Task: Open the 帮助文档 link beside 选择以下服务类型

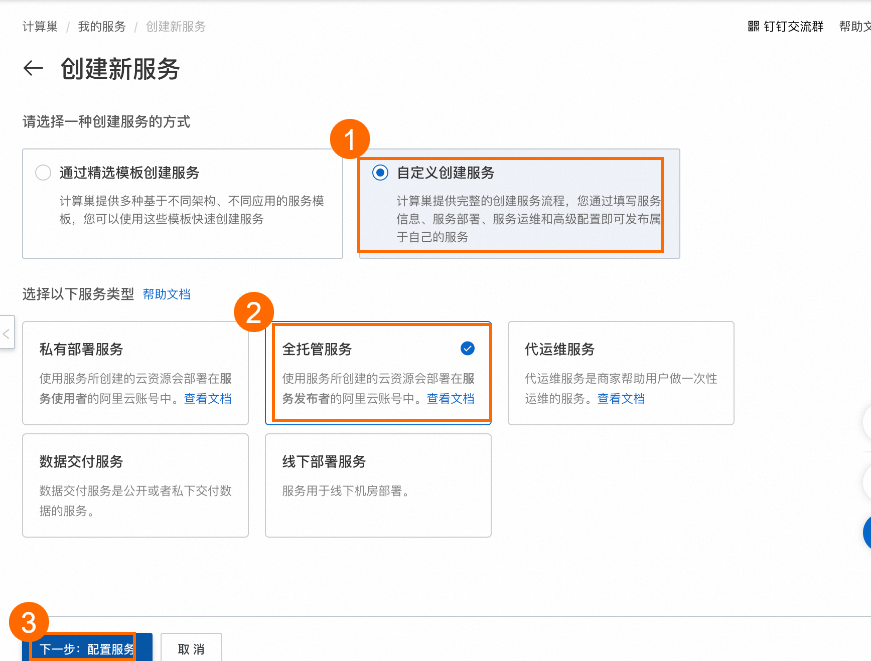Action: coord(166,295)
